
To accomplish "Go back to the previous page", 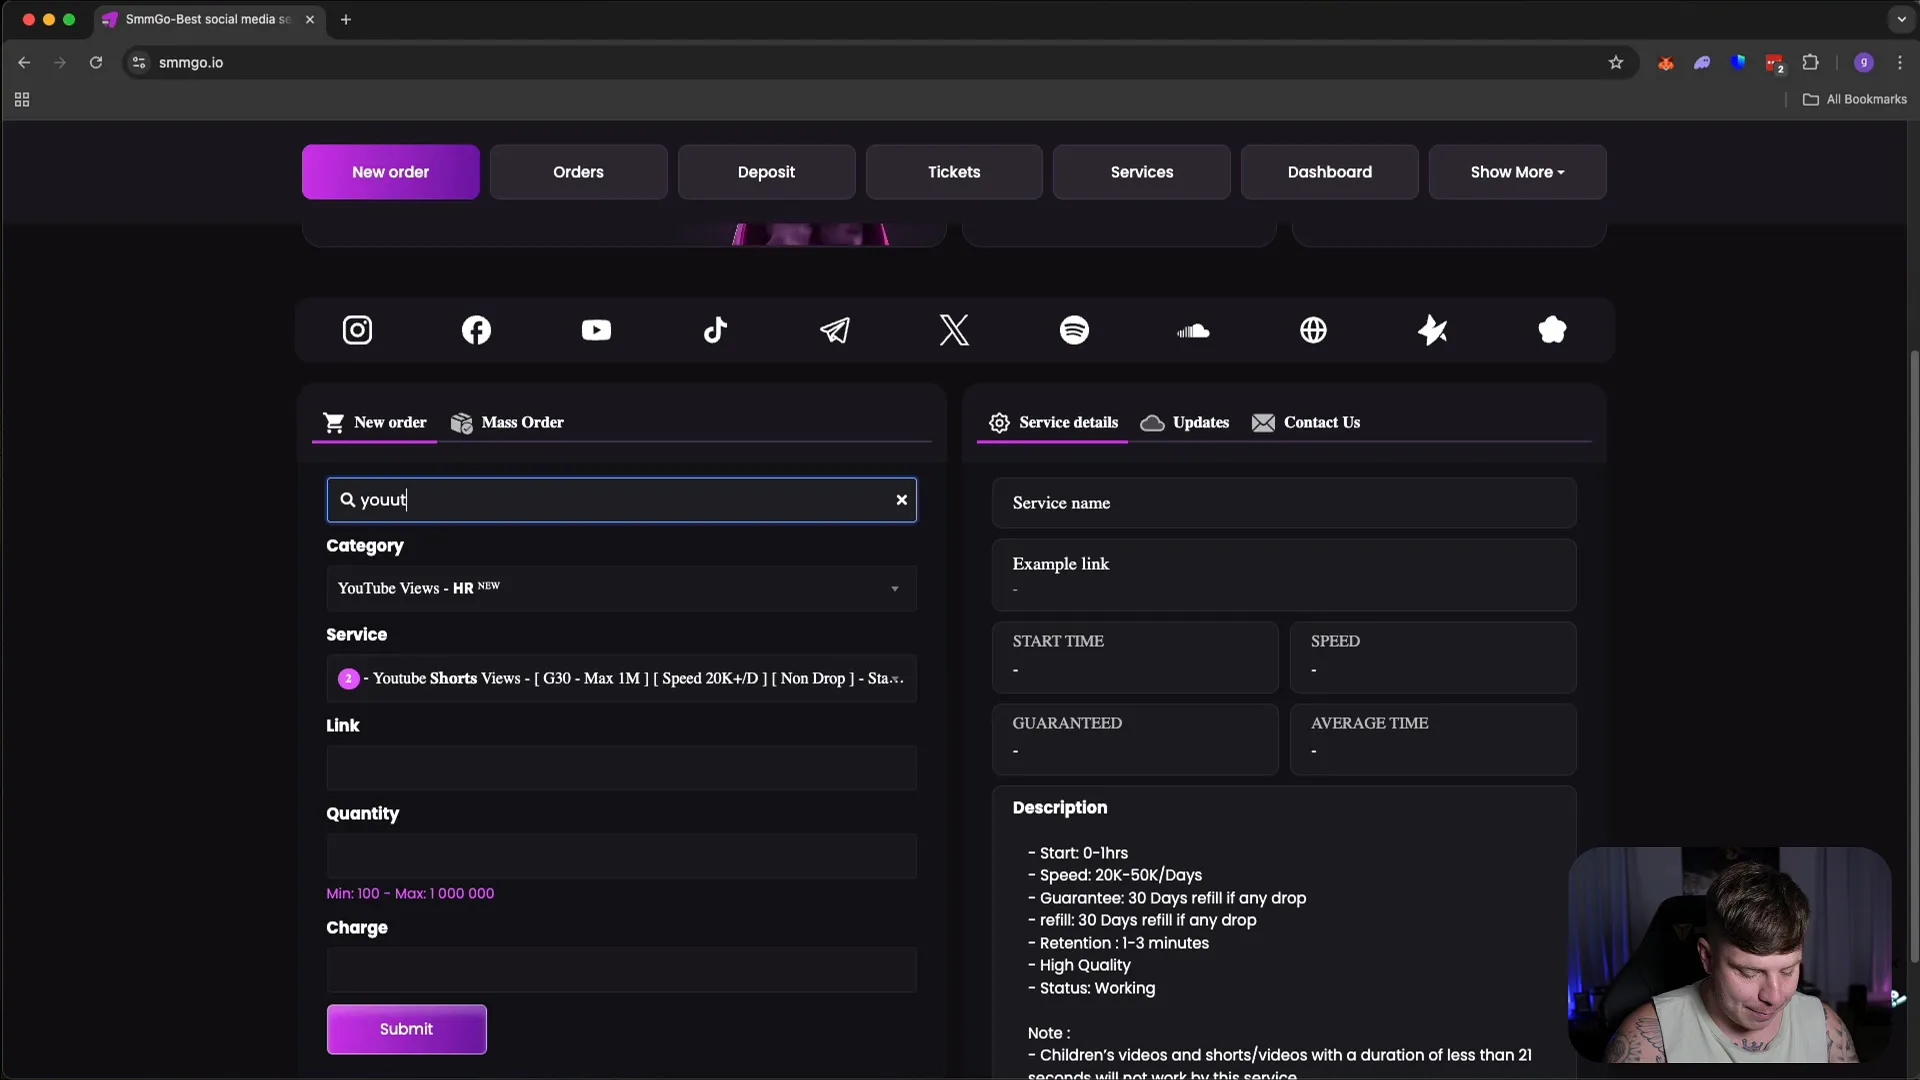I will (24, 62).
